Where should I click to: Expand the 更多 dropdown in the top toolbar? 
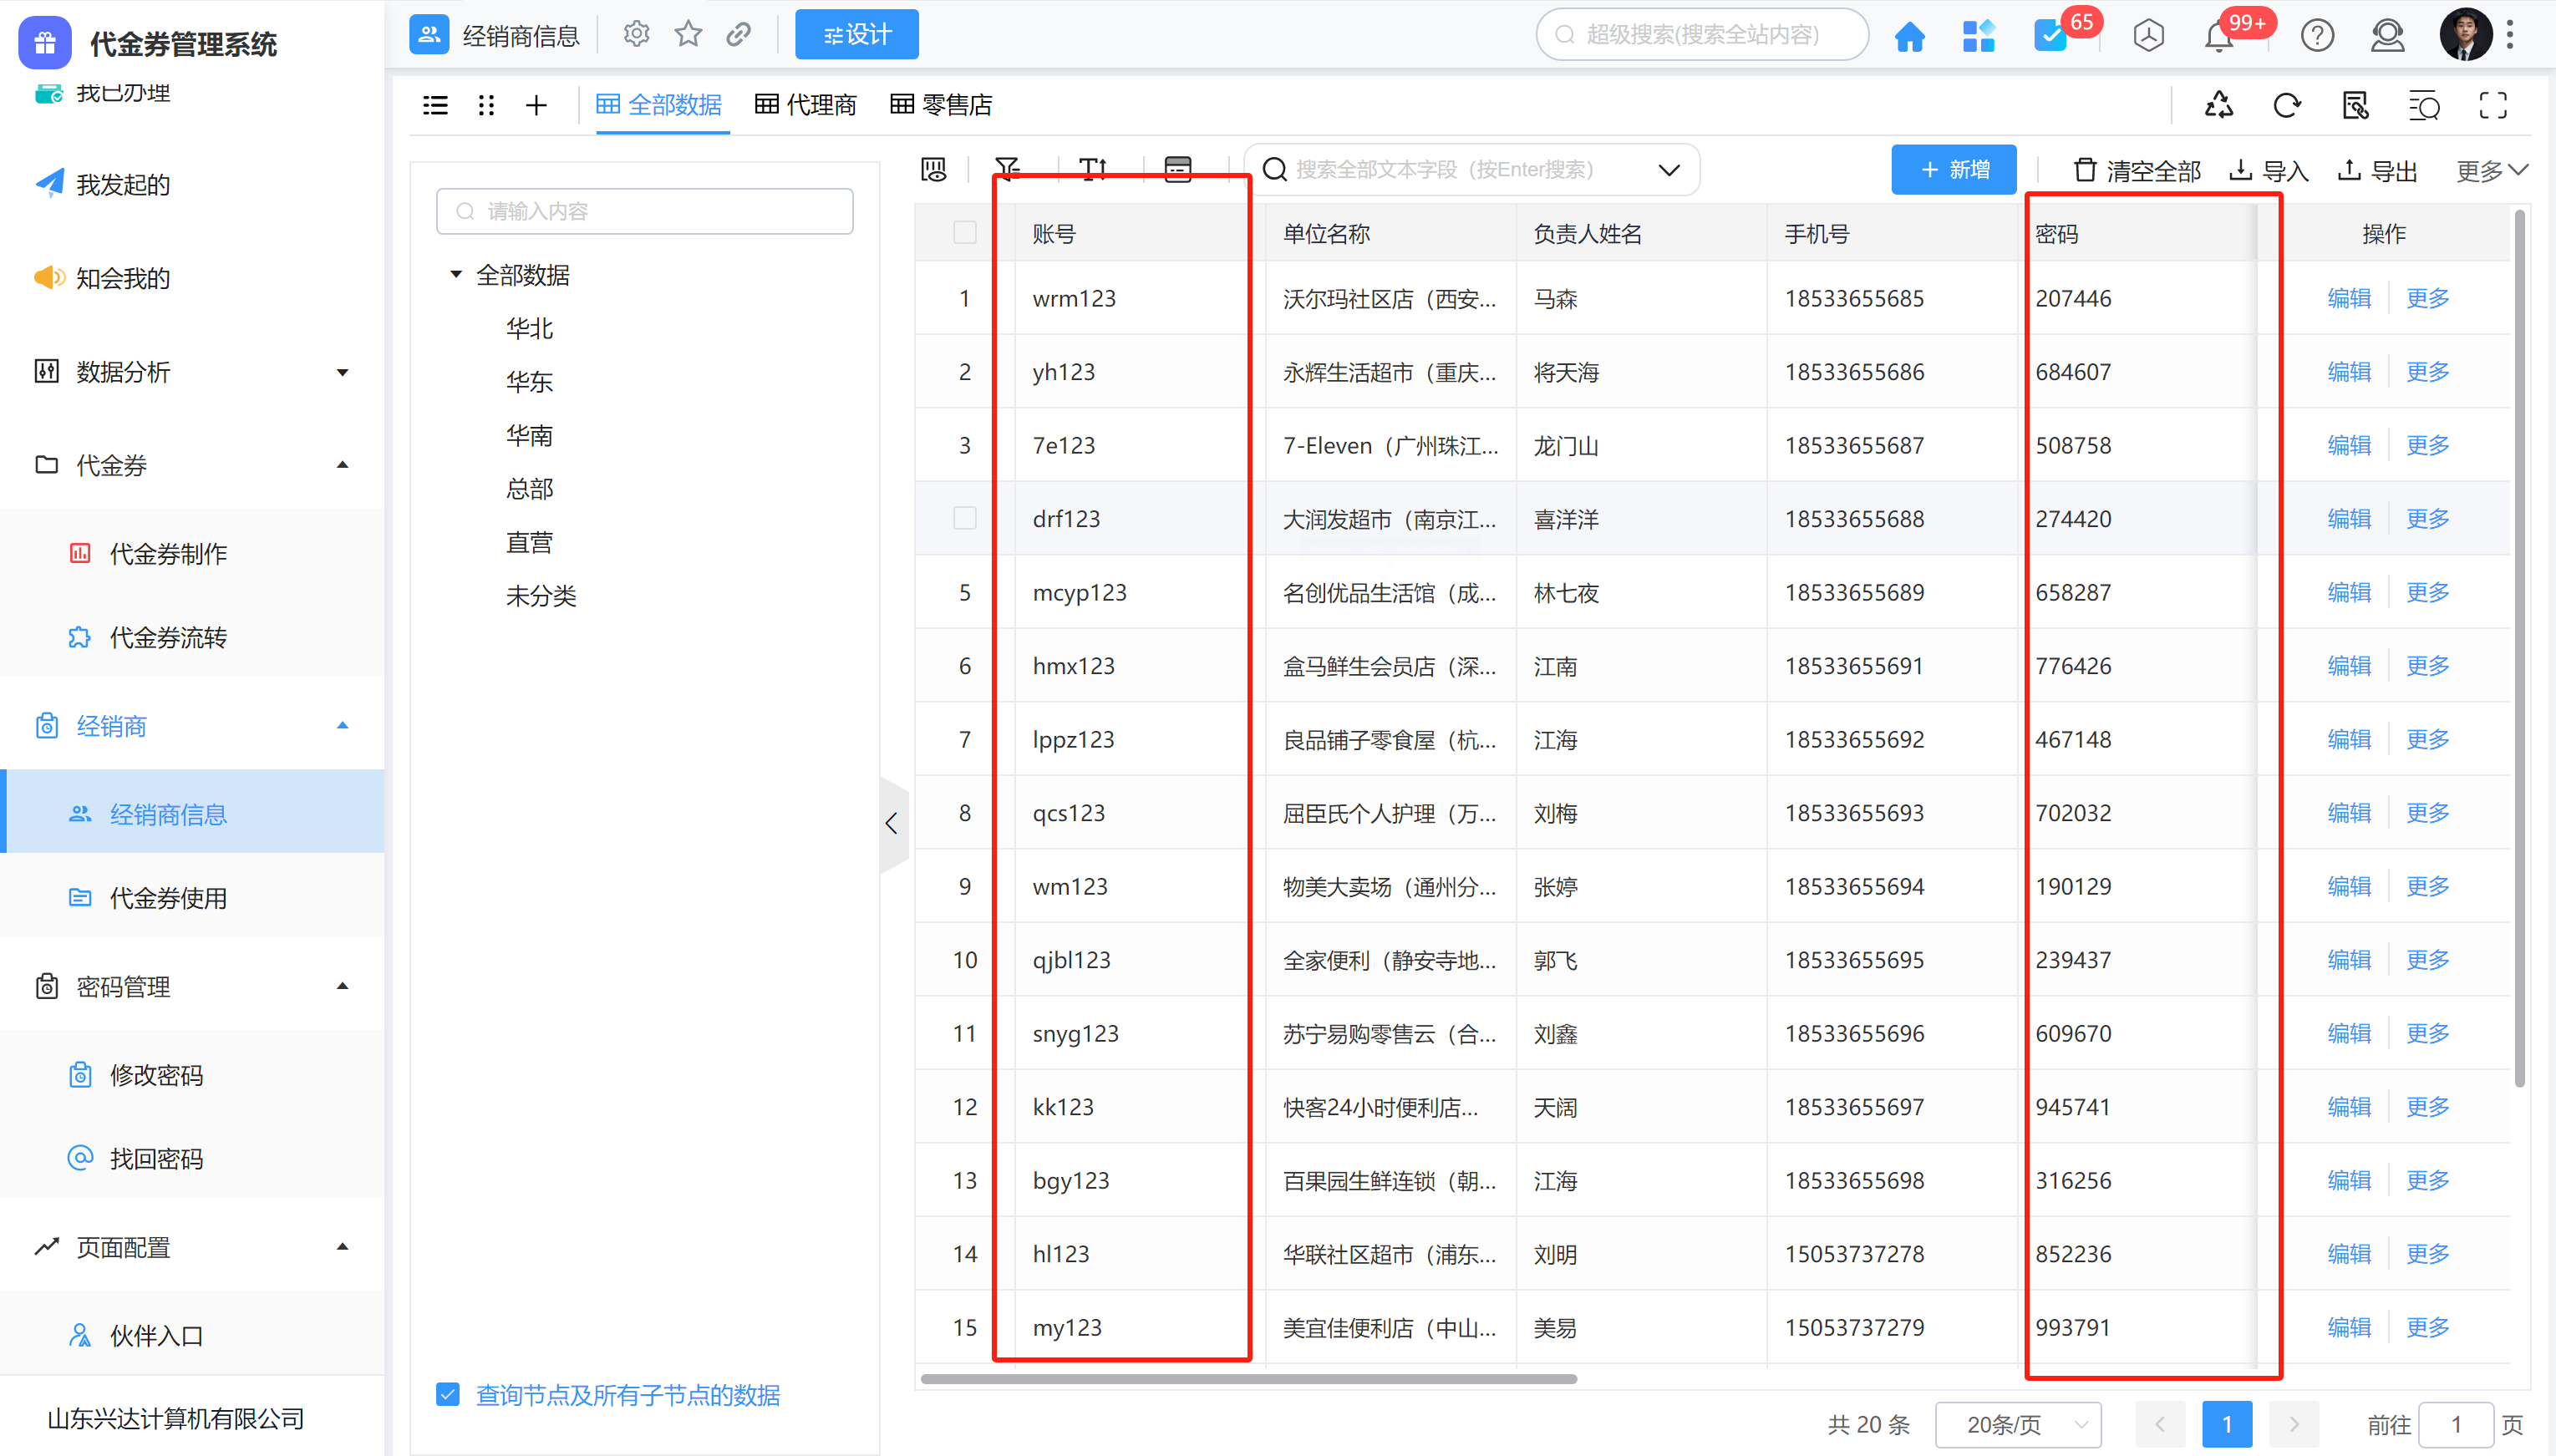(2491, 171)
